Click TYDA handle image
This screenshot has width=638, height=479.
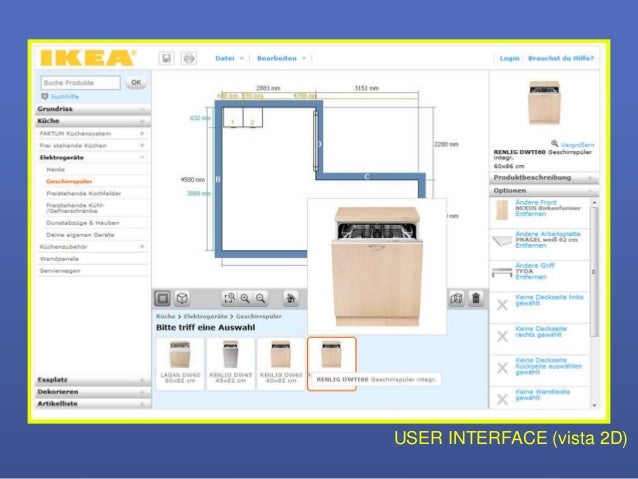tap(502, 272)
